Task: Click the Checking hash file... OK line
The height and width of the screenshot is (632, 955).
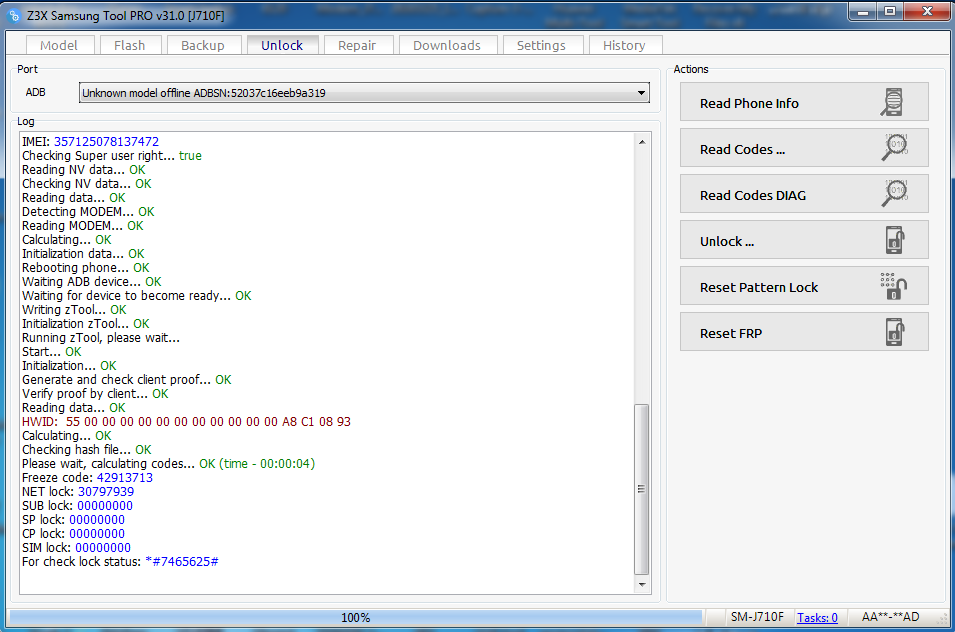Action: tap(86, 449)
